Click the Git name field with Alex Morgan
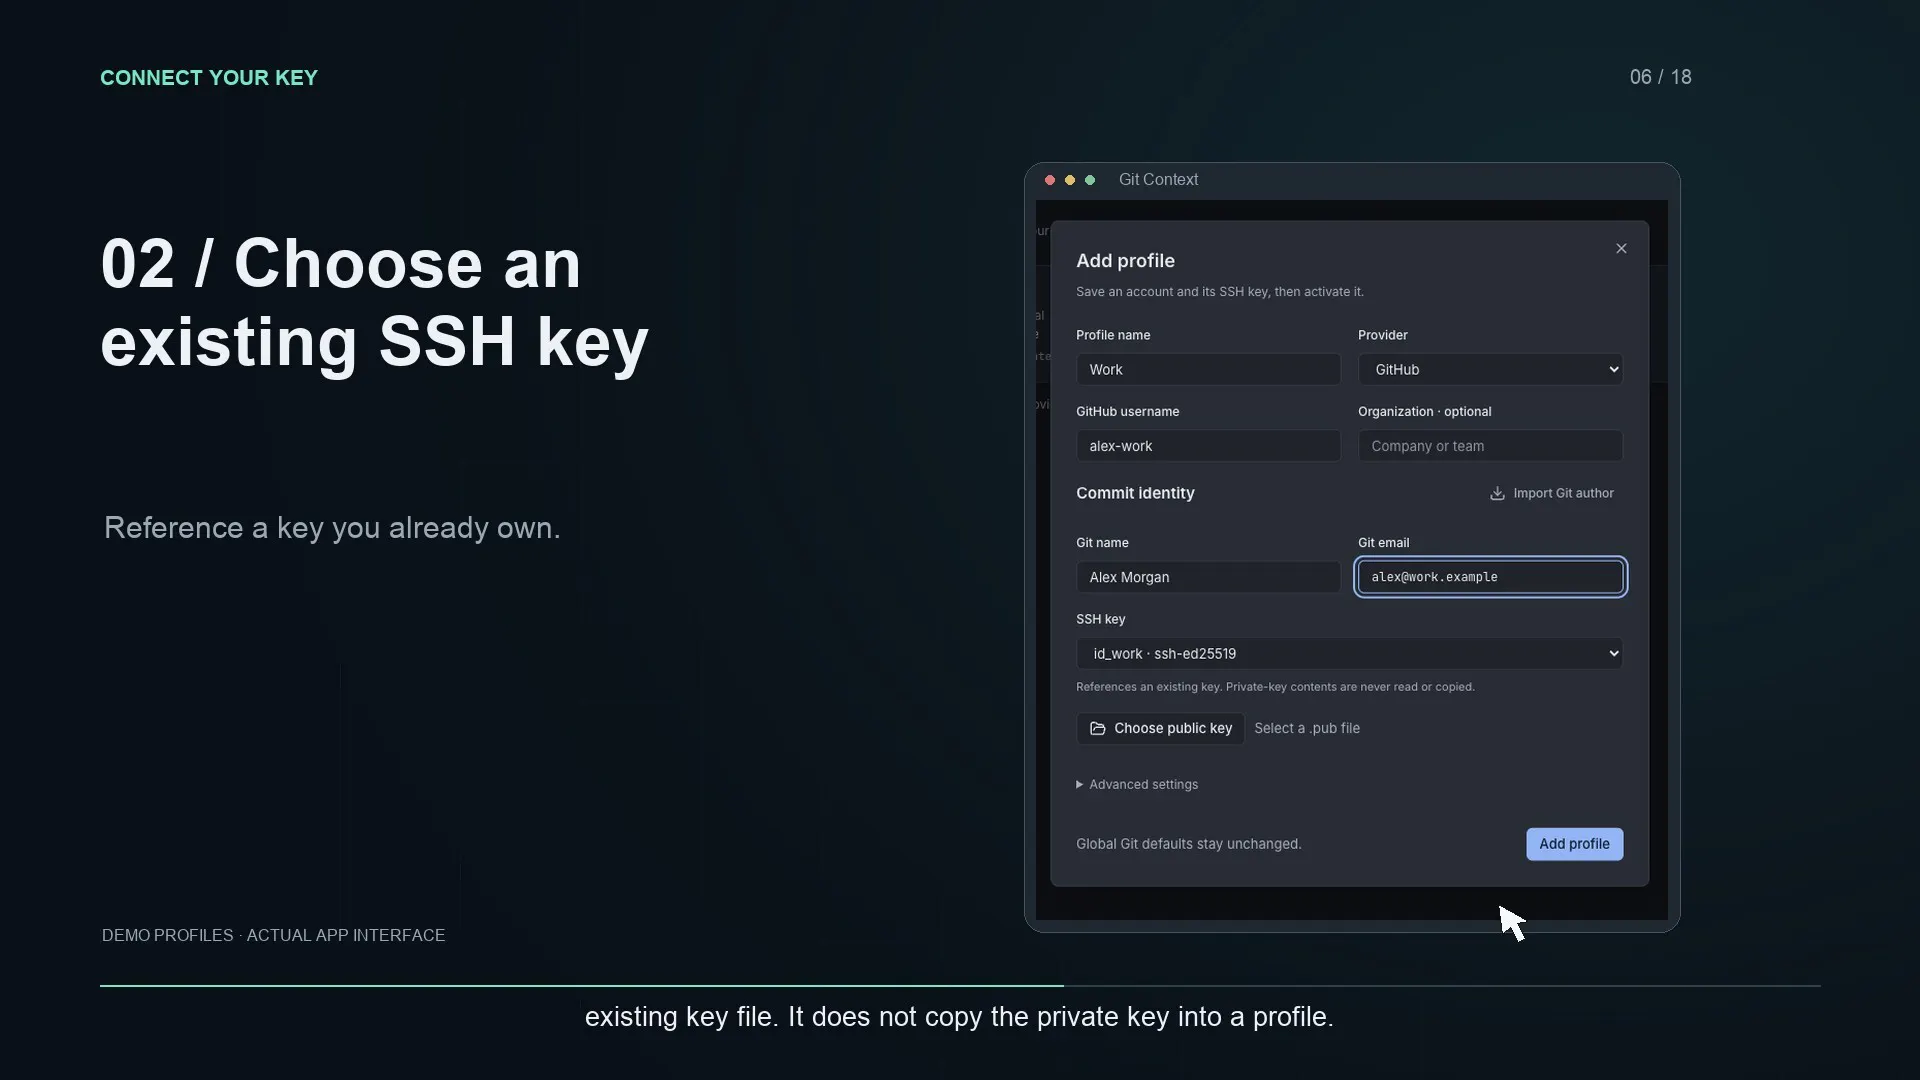This screenshot has height=1080, width=1920. coord(1208,577)
